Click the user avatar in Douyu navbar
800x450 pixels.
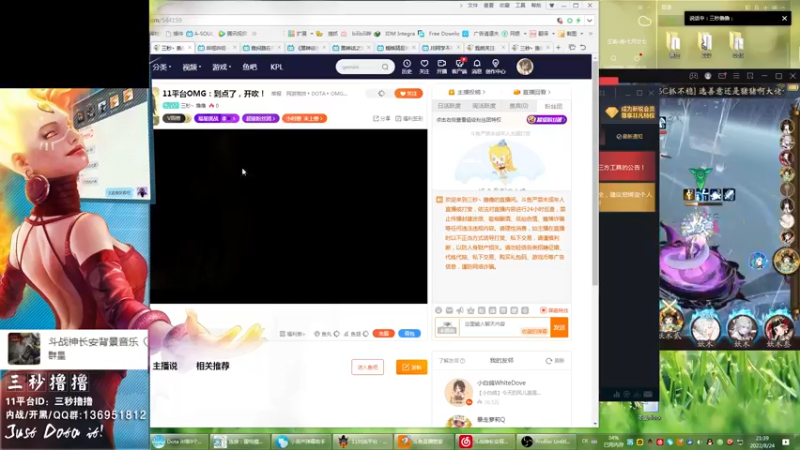pyautogui.click(x=524, y=66)
